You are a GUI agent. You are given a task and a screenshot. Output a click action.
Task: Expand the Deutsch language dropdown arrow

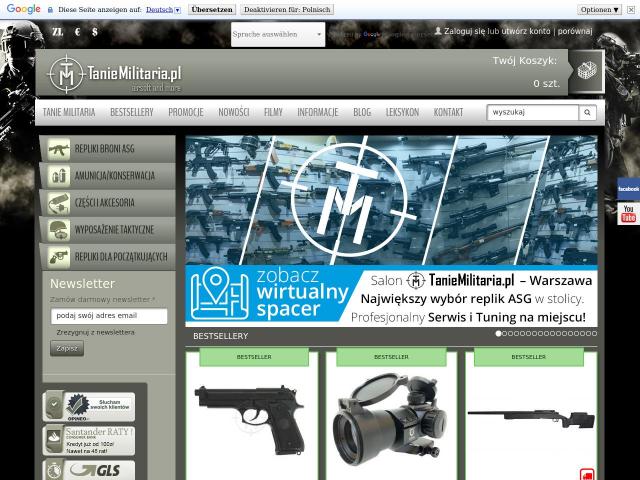tap(178, 10)
